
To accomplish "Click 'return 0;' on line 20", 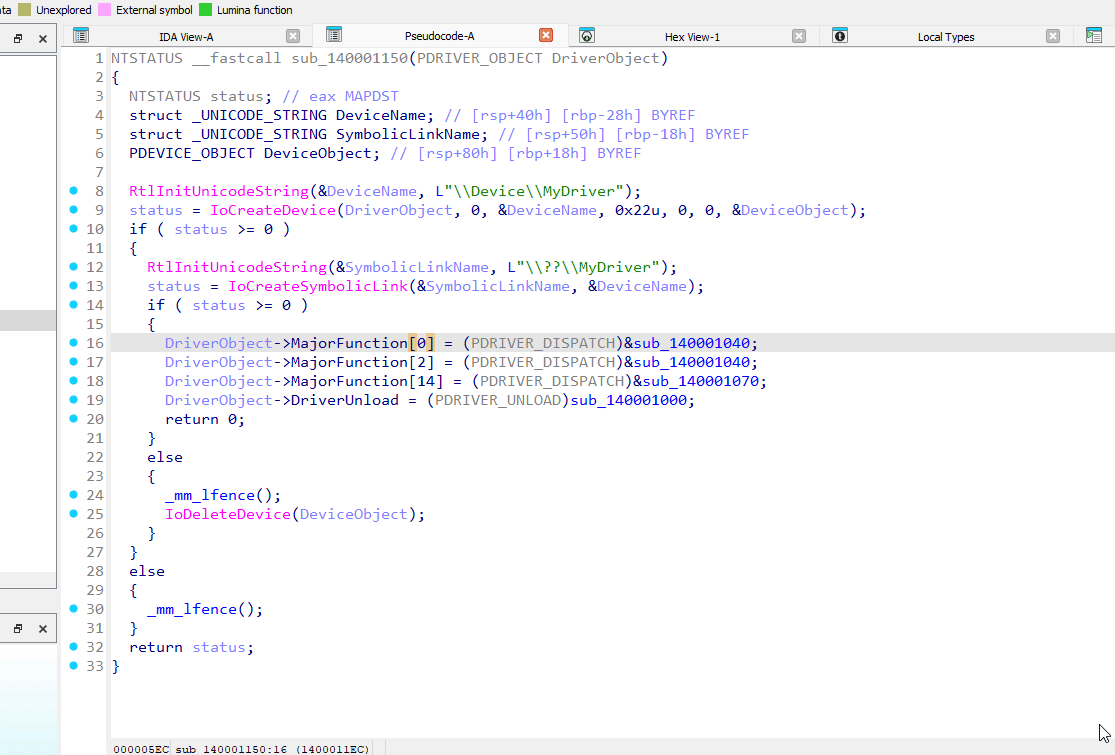I will (x=205, y=419).
